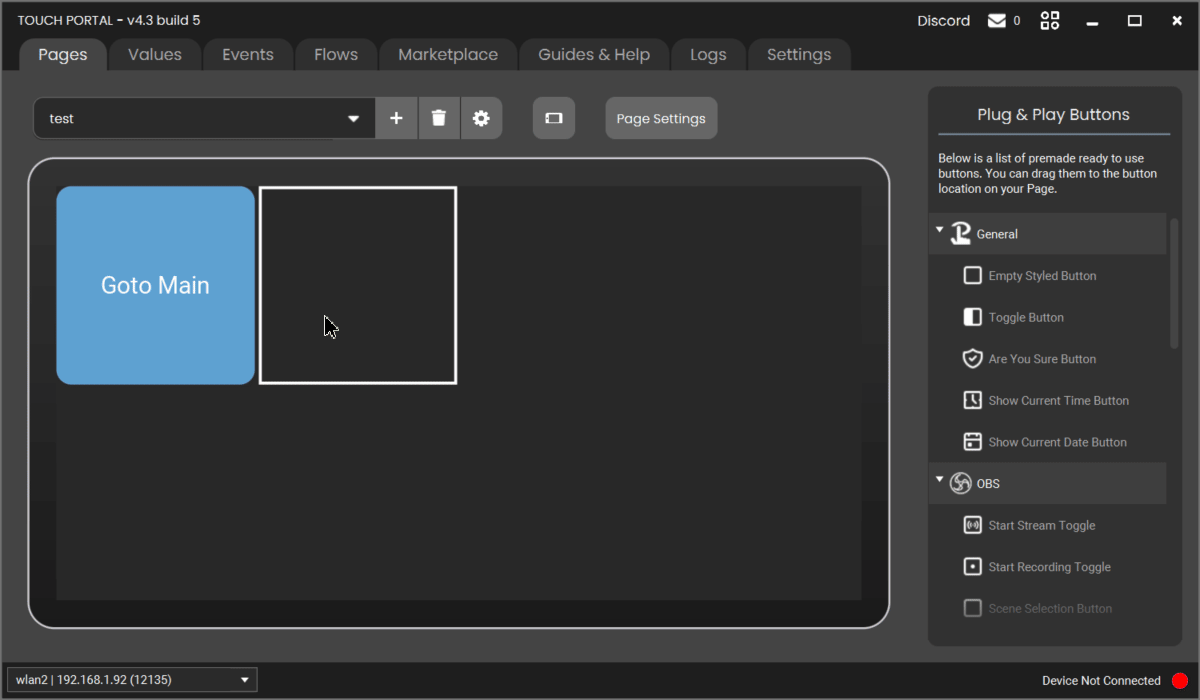
Task: Open the Events tab
Action: point(248,55)
